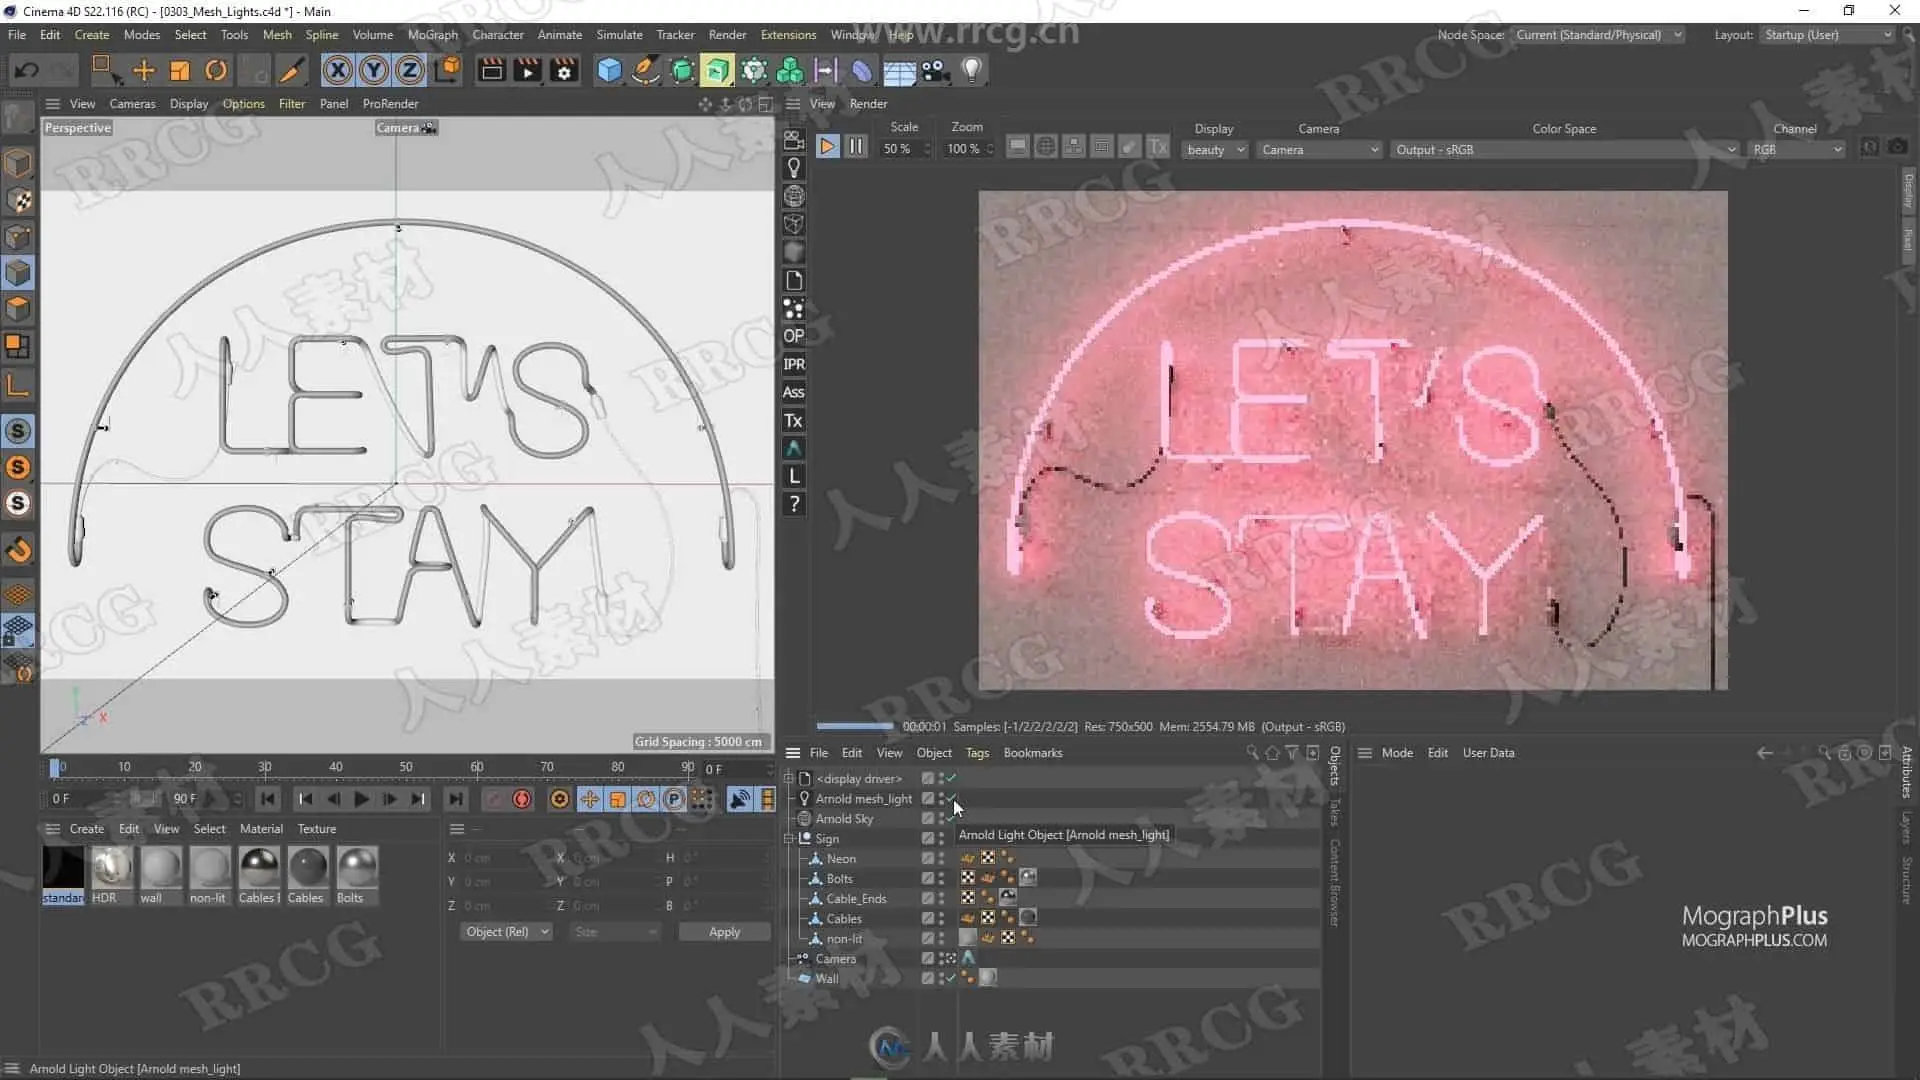The image size is (1920, 1080).
Task: Click the Apply button
Action: 724,932
